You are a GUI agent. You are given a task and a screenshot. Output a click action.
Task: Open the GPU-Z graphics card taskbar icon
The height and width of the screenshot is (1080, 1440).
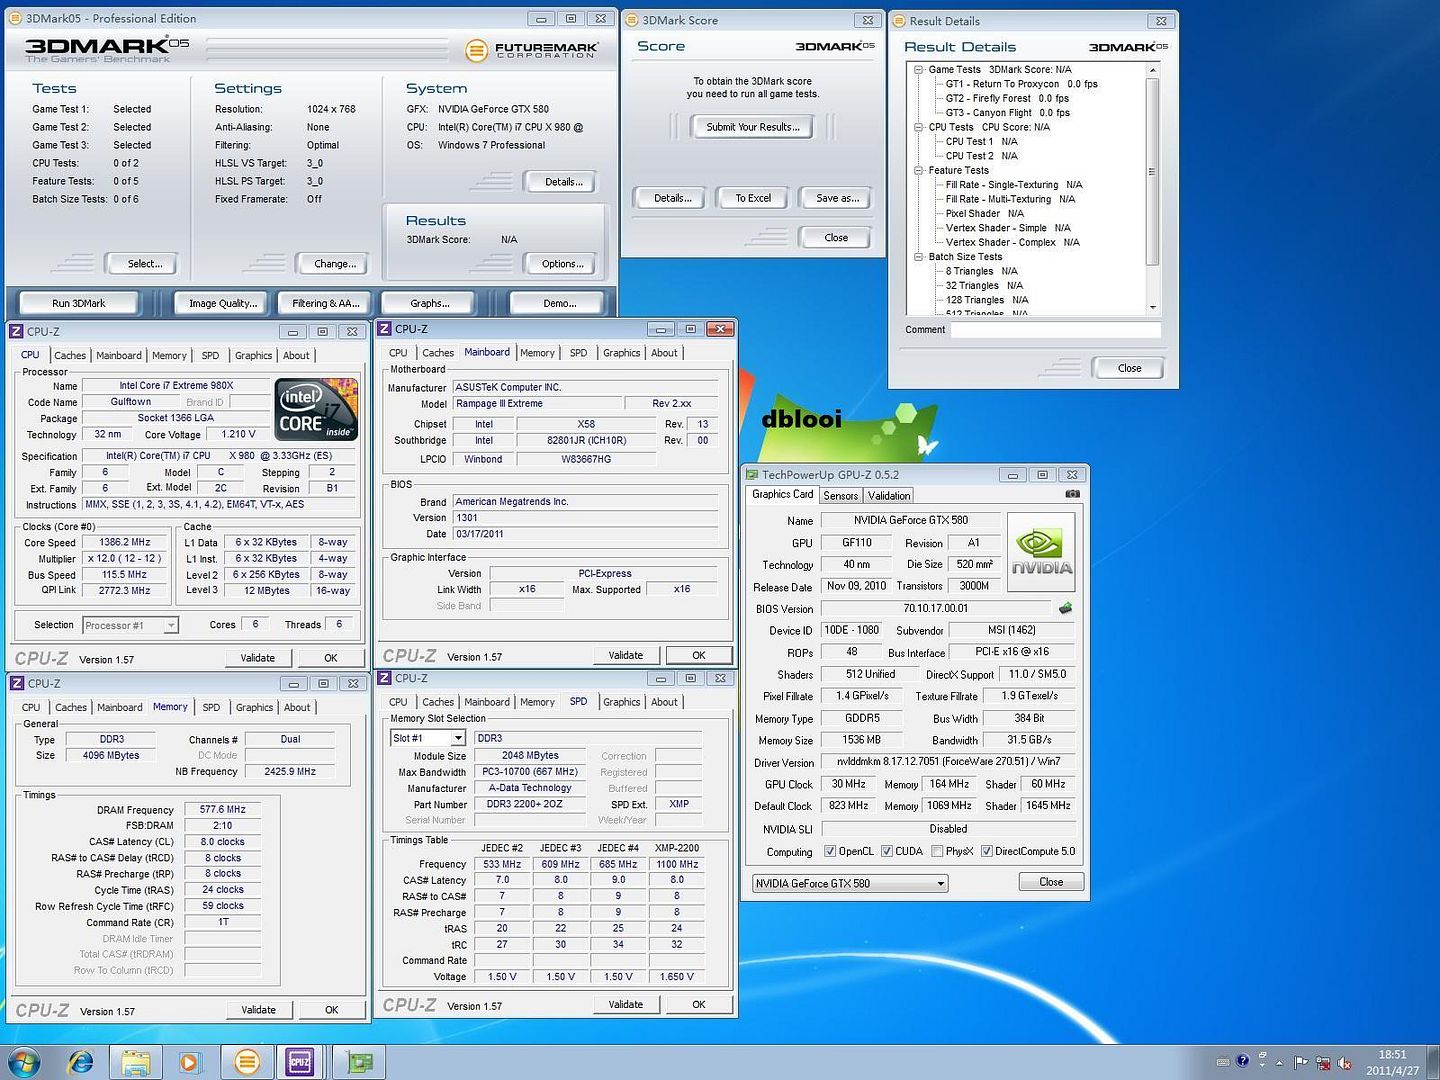[359, 1061]
